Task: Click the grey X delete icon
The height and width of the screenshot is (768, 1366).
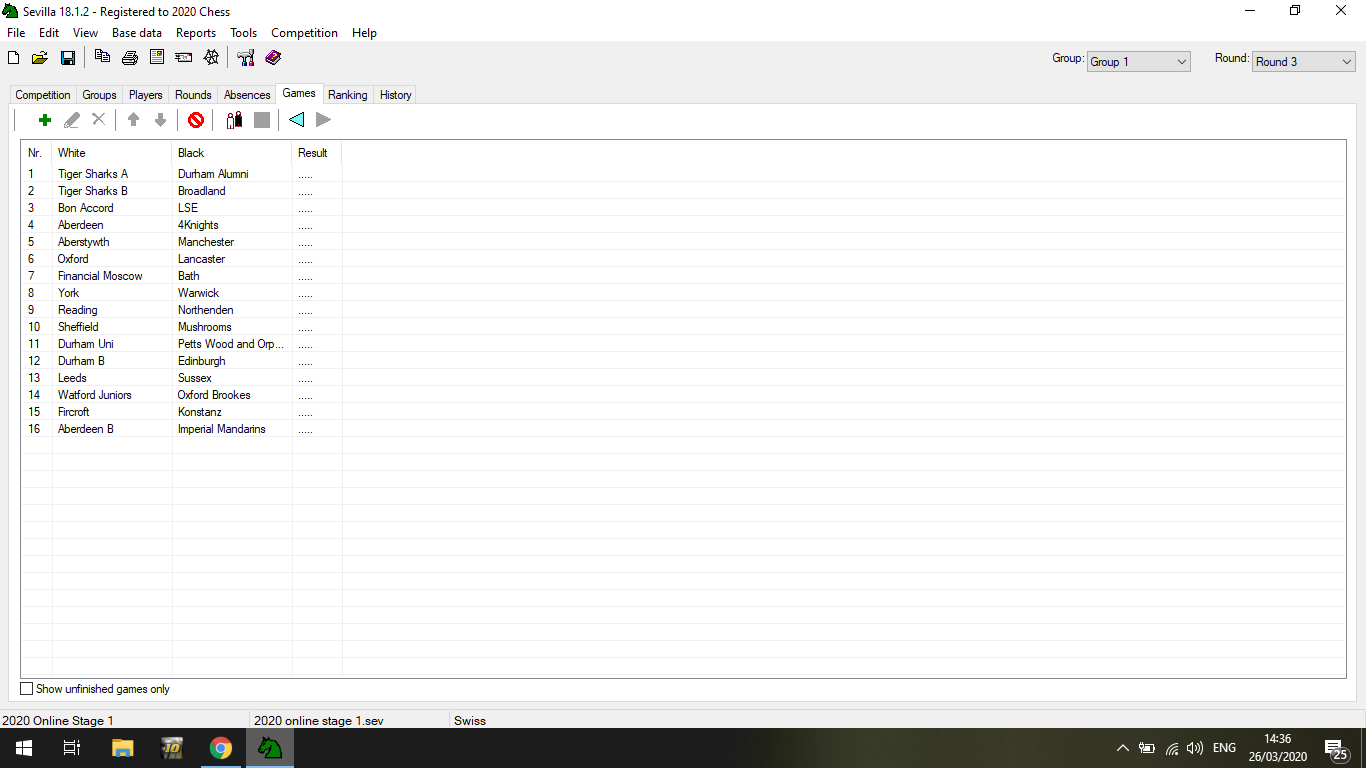Action: click(x=99, y=120)
